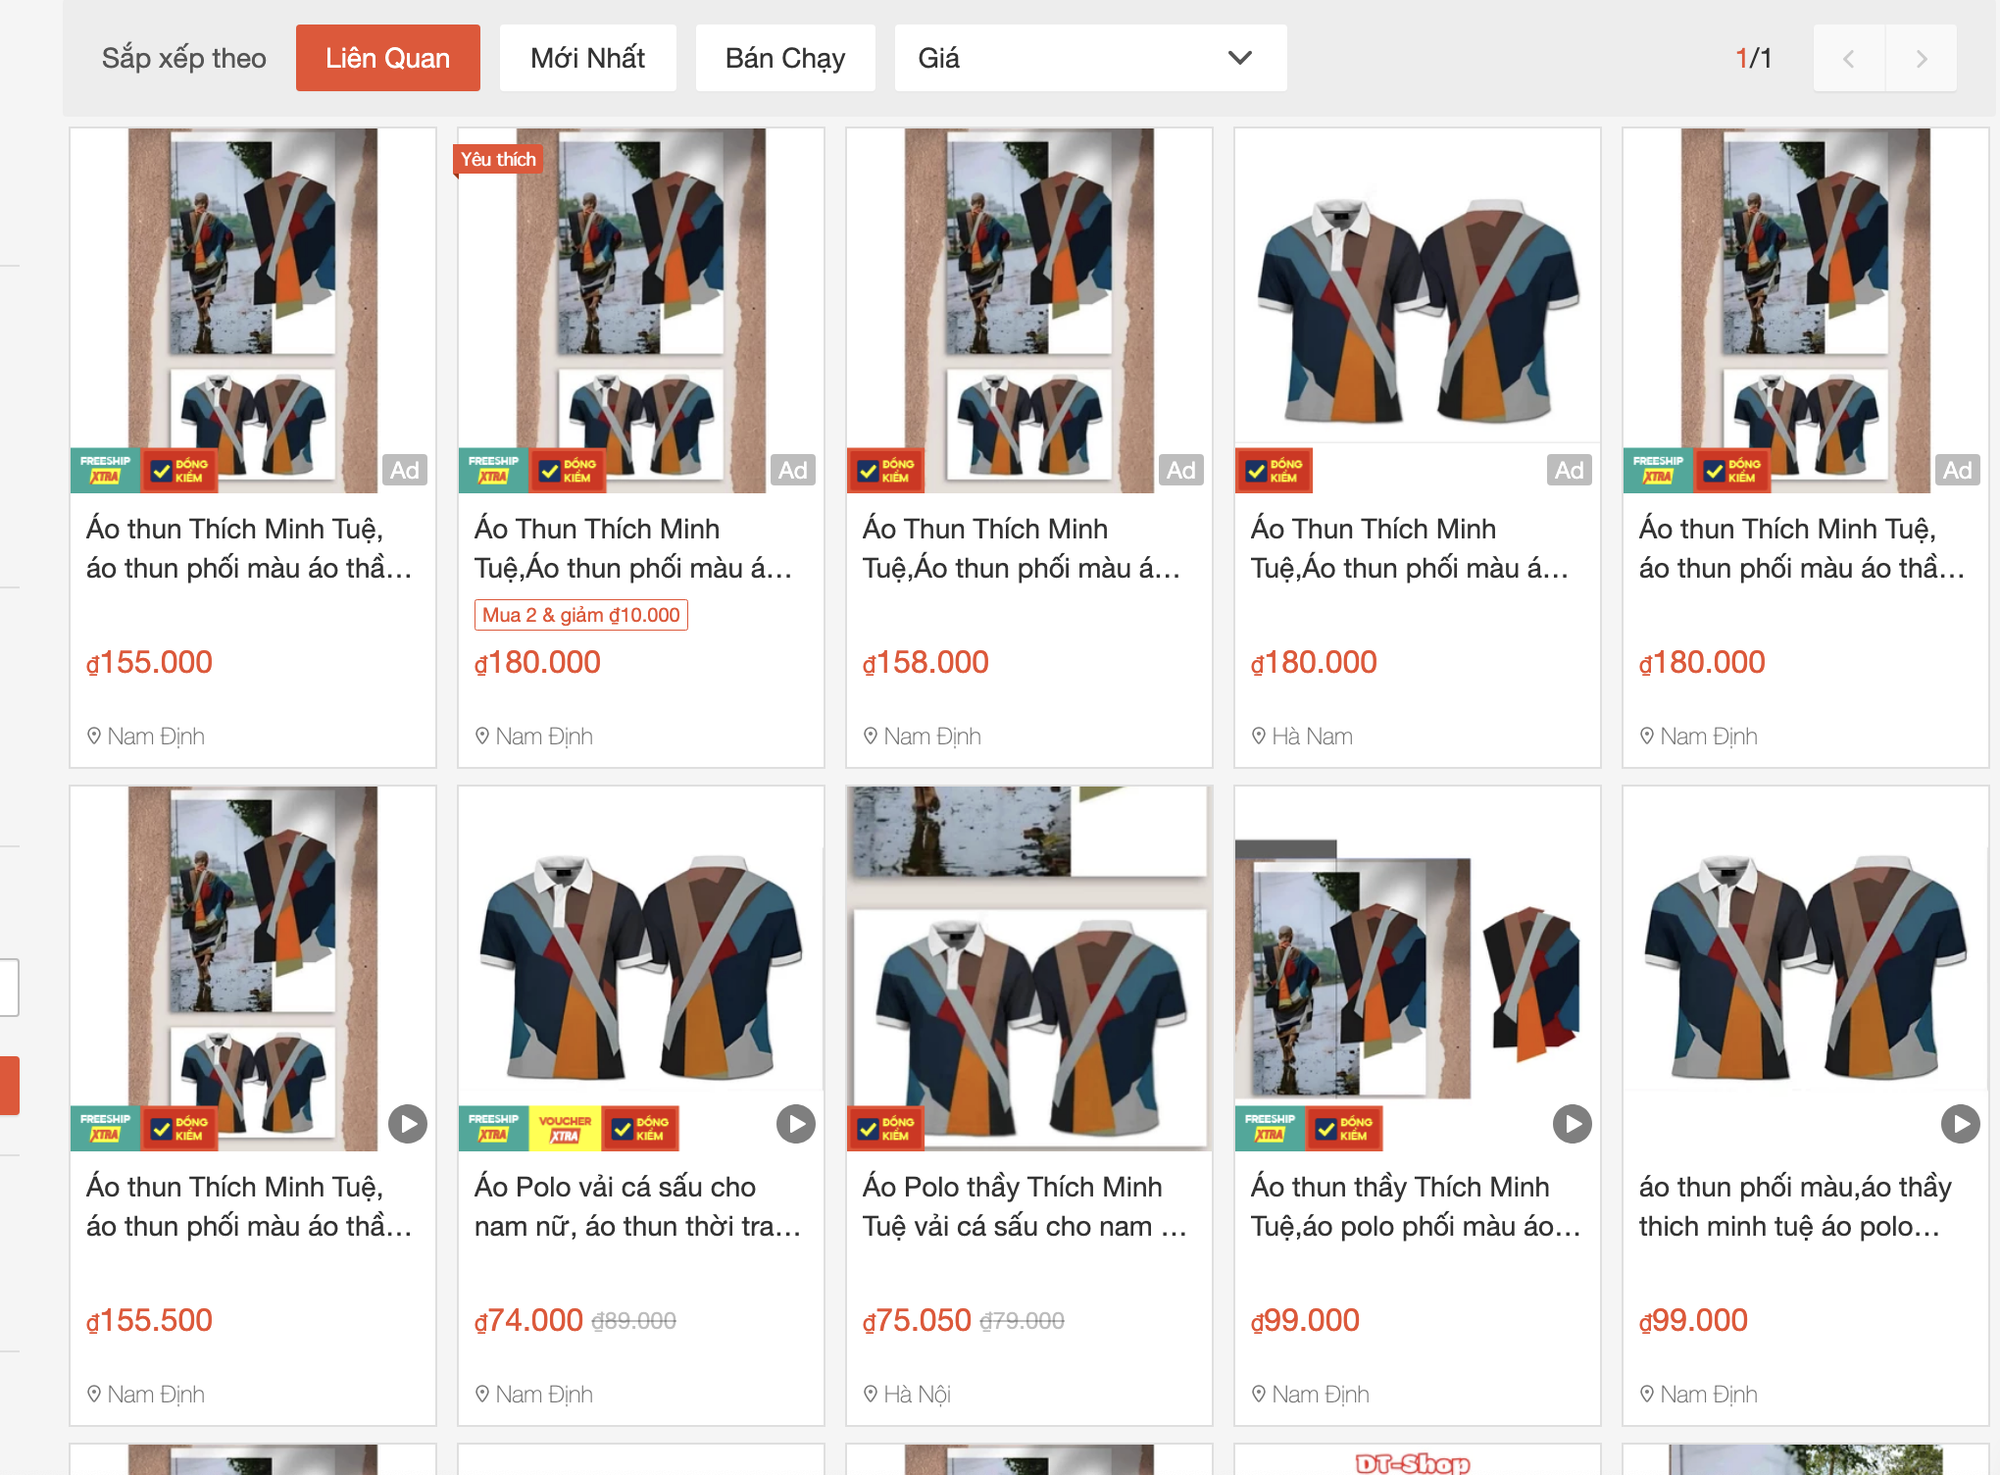Select the Liên Quan sort tab
The height and width of the screenshot is (1475, 2000).
[x=387, y=59]
